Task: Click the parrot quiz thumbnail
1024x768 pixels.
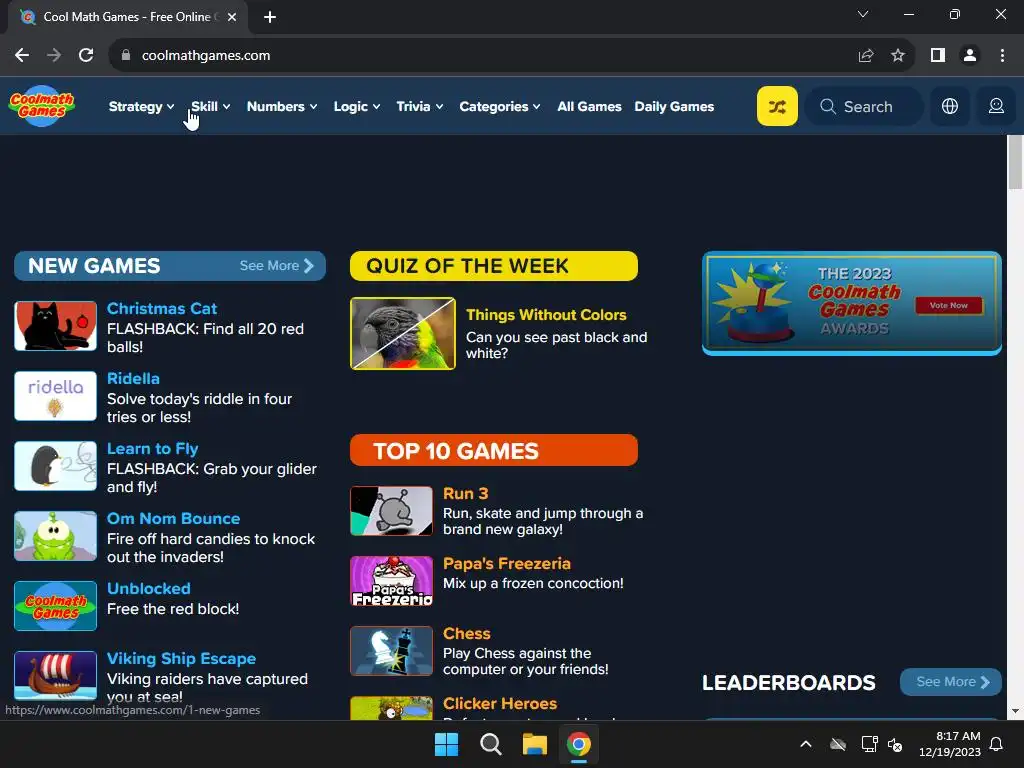Action: [x=403, y=333]
